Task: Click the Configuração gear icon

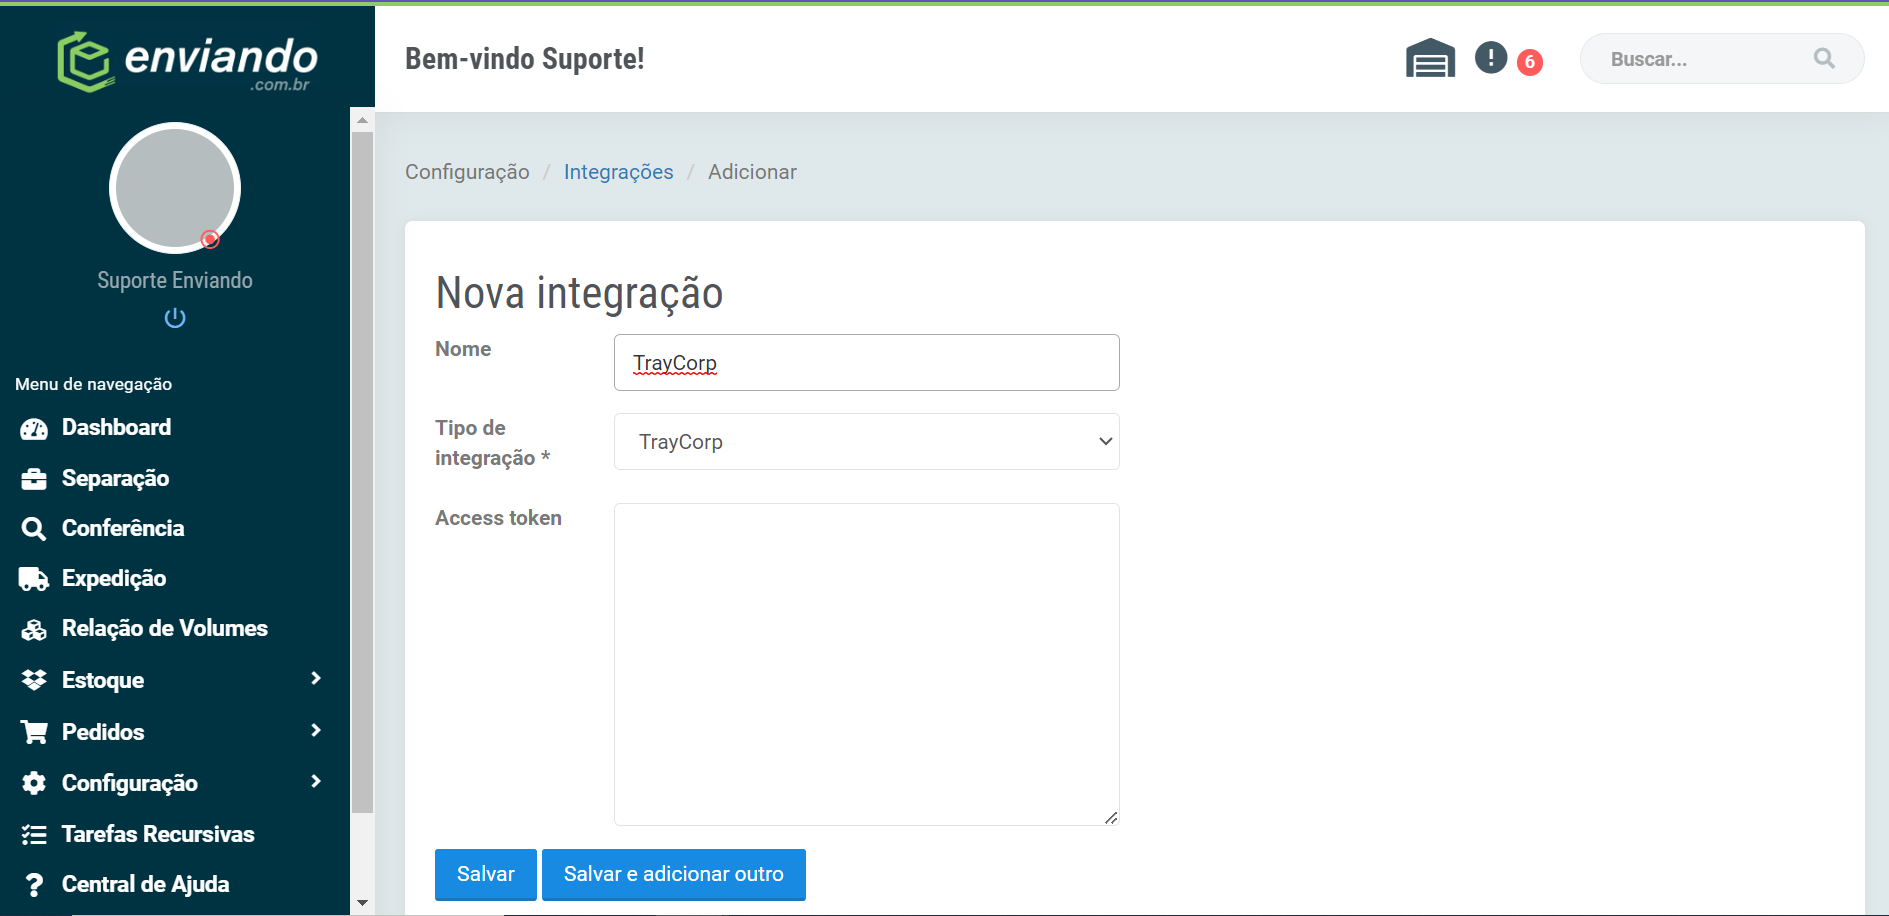Action: pyautogui.click(x=34, y=783)
